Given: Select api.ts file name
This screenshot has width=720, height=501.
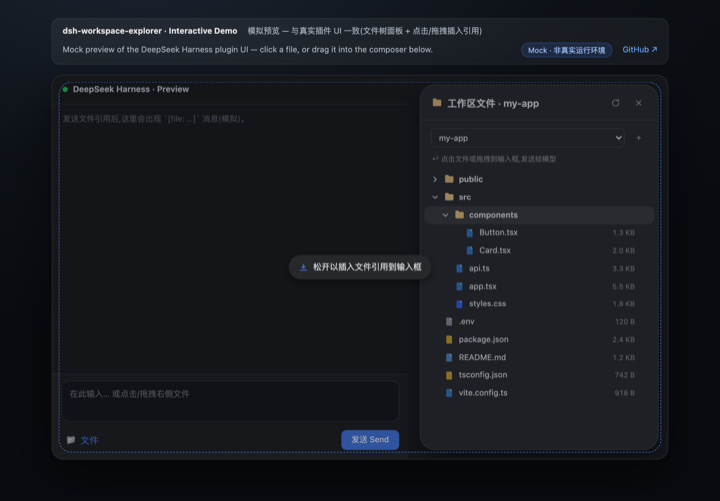Looking at the screenshot, I should pos(479,268).
